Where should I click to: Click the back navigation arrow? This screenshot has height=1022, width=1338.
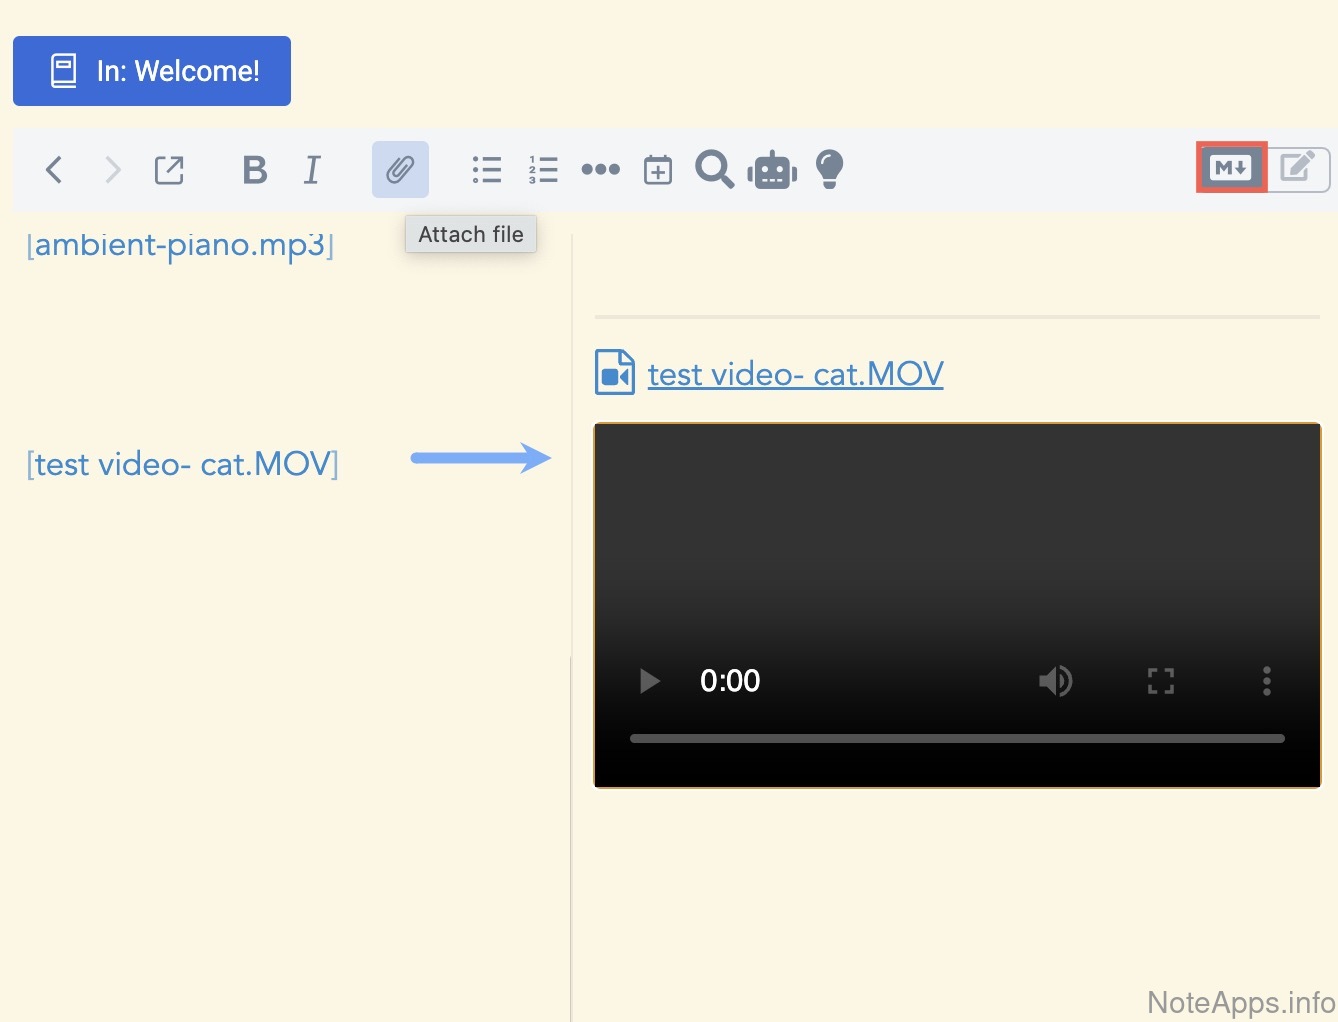tap(54, 170)
